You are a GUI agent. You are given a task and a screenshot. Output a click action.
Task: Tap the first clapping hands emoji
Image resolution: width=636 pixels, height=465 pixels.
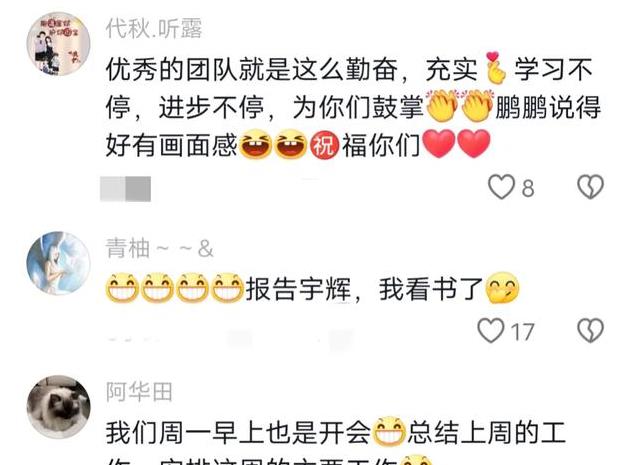[442, 106]
